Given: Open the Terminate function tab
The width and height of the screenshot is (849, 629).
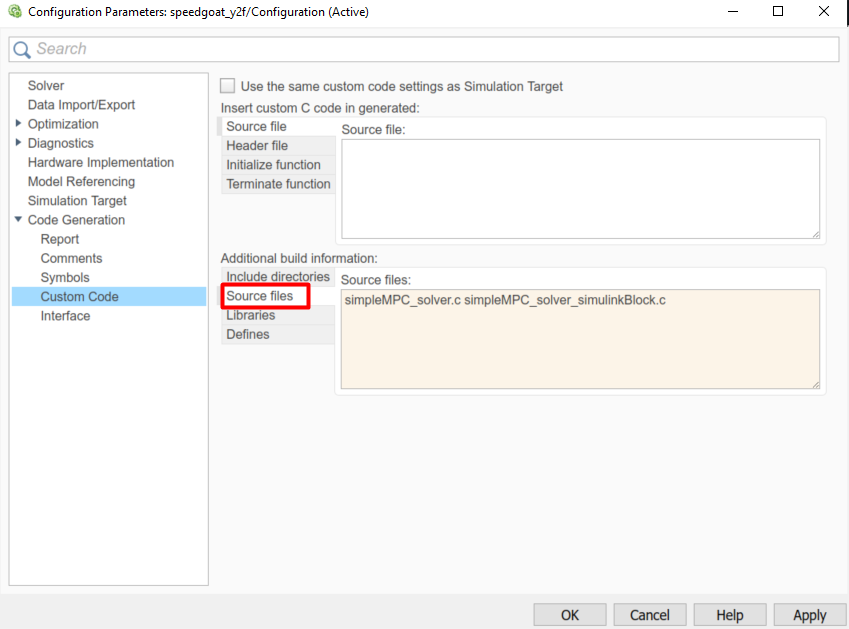Looking at the screenshot, I should click(x=278, y=184).
